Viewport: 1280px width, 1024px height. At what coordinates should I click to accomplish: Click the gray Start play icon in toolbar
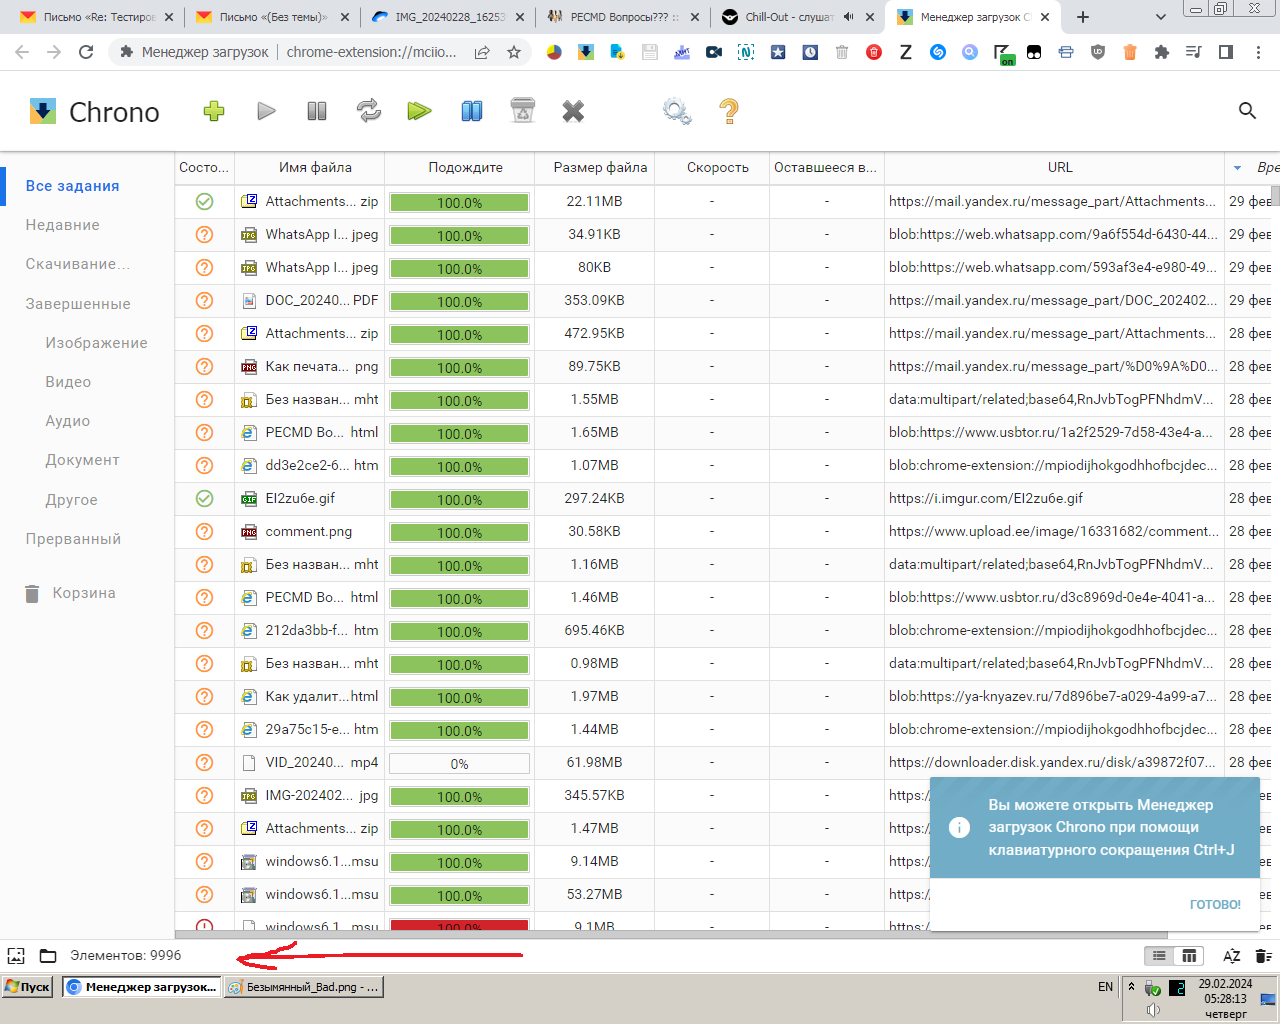266,112
